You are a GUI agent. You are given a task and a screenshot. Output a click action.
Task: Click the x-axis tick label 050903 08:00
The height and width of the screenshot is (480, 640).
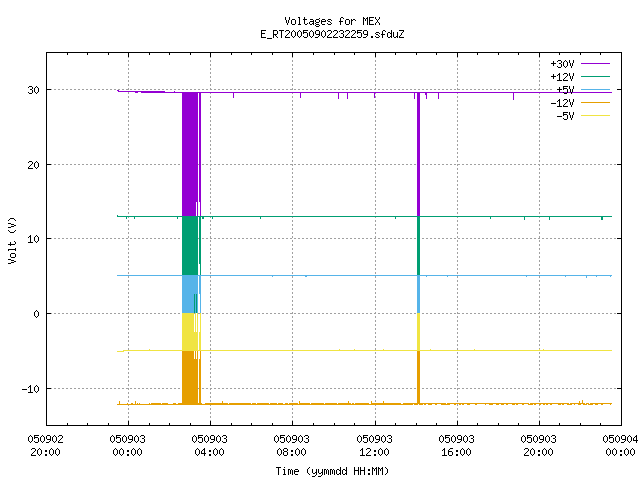coord(291,445)
